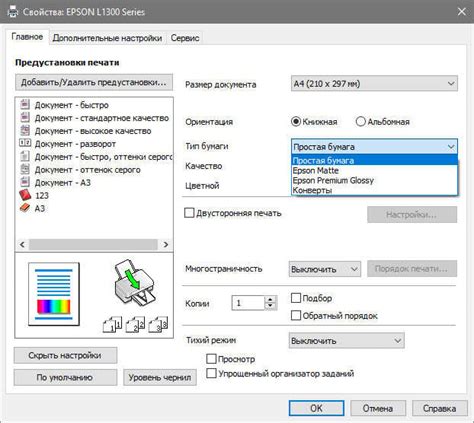Check the Подбор checkbox
Screen dimensions: 474x423
pyautogui.click(x=296, y=298)
